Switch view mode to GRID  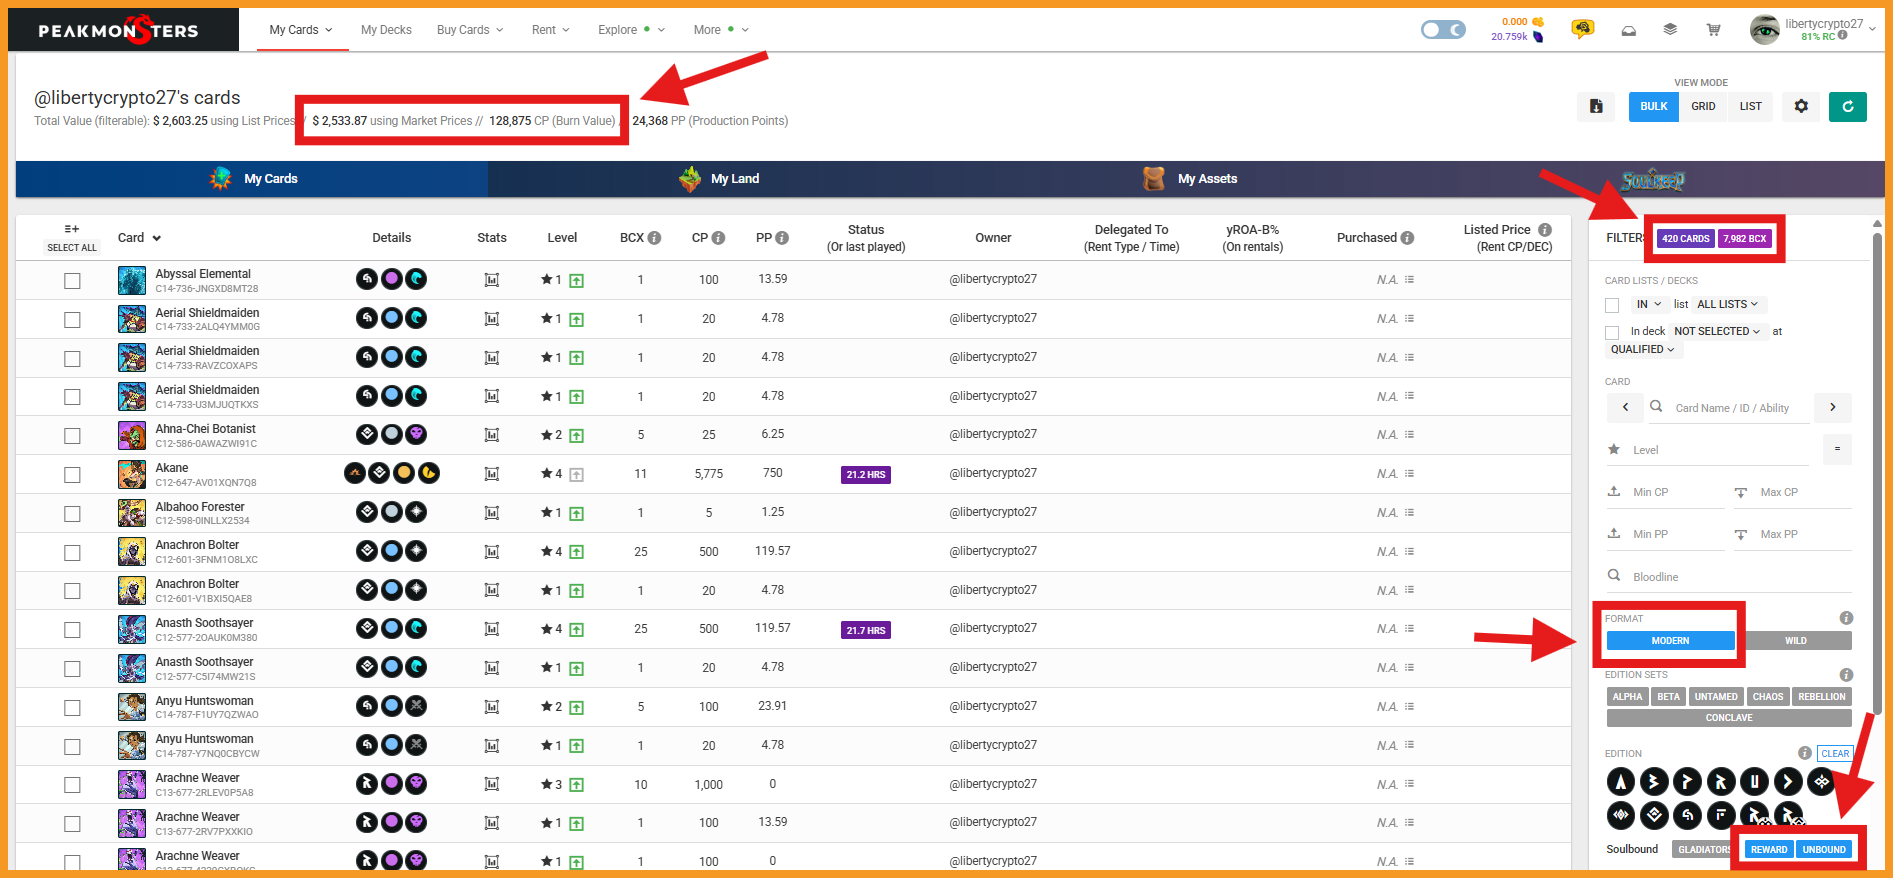coord(1704,106)
